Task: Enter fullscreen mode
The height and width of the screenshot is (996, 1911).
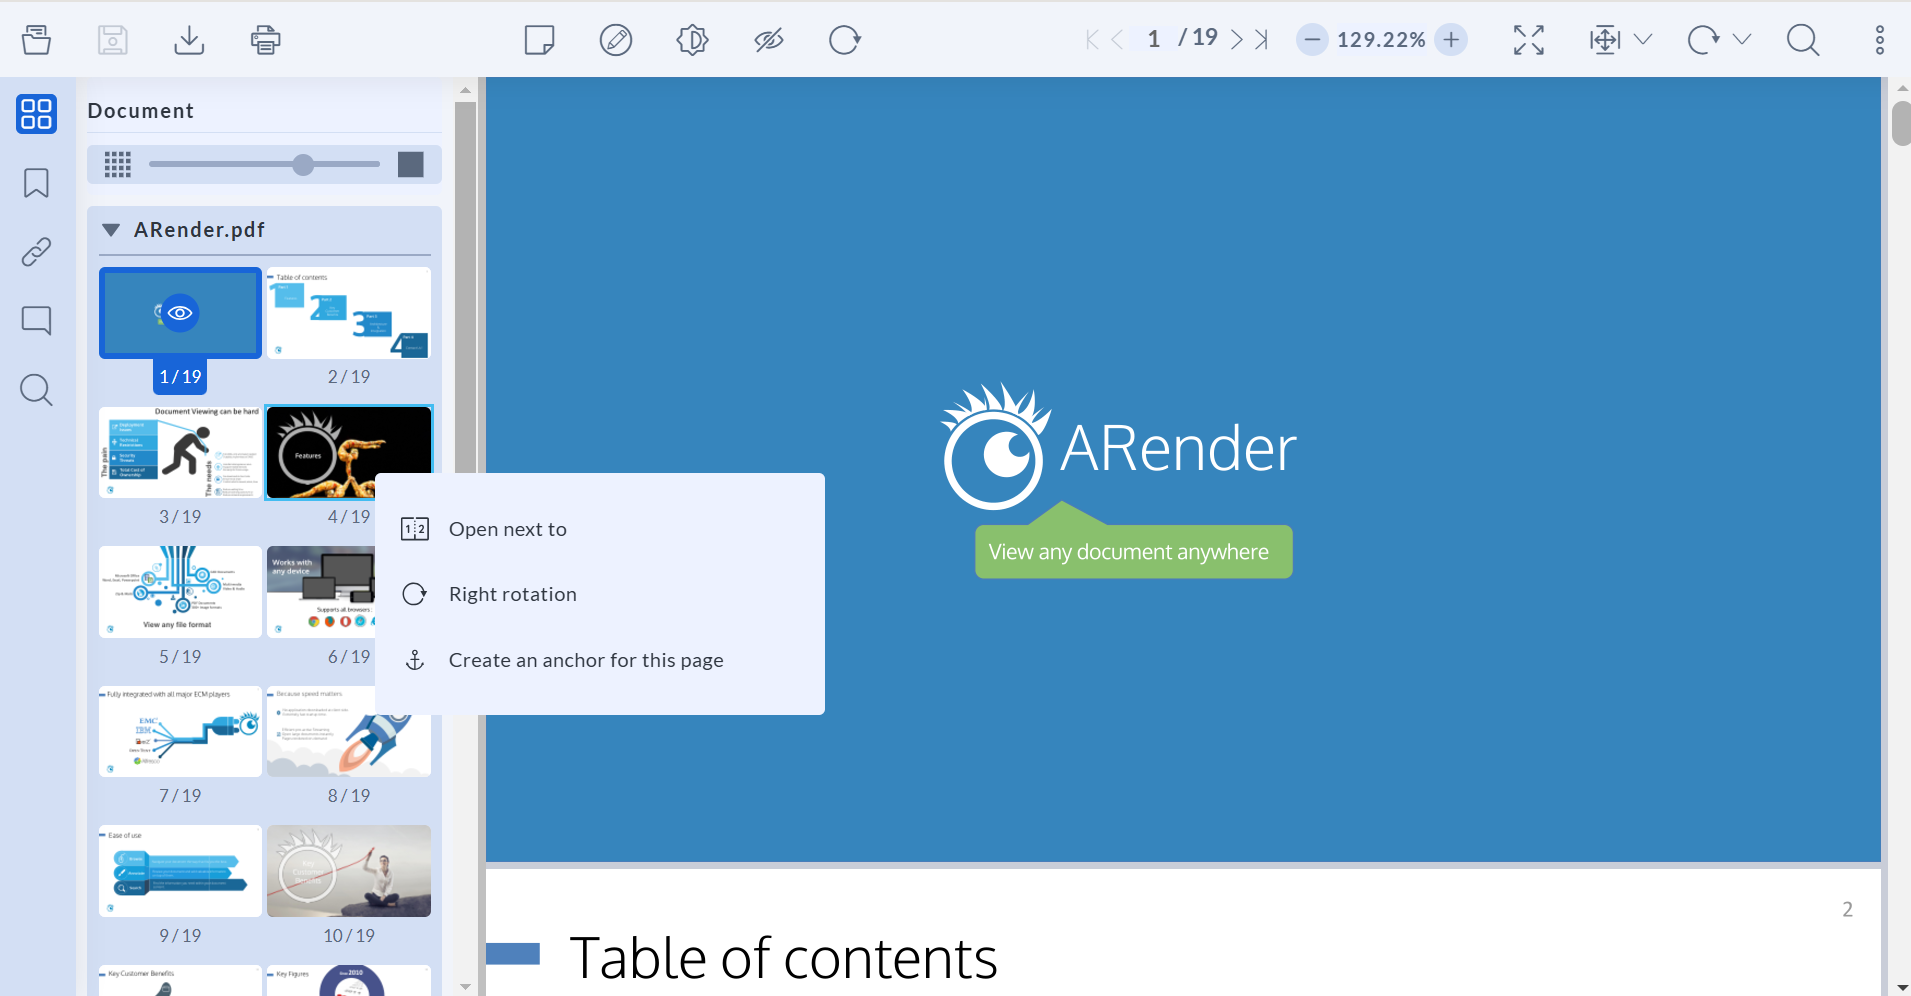Action: (1528, 40)
